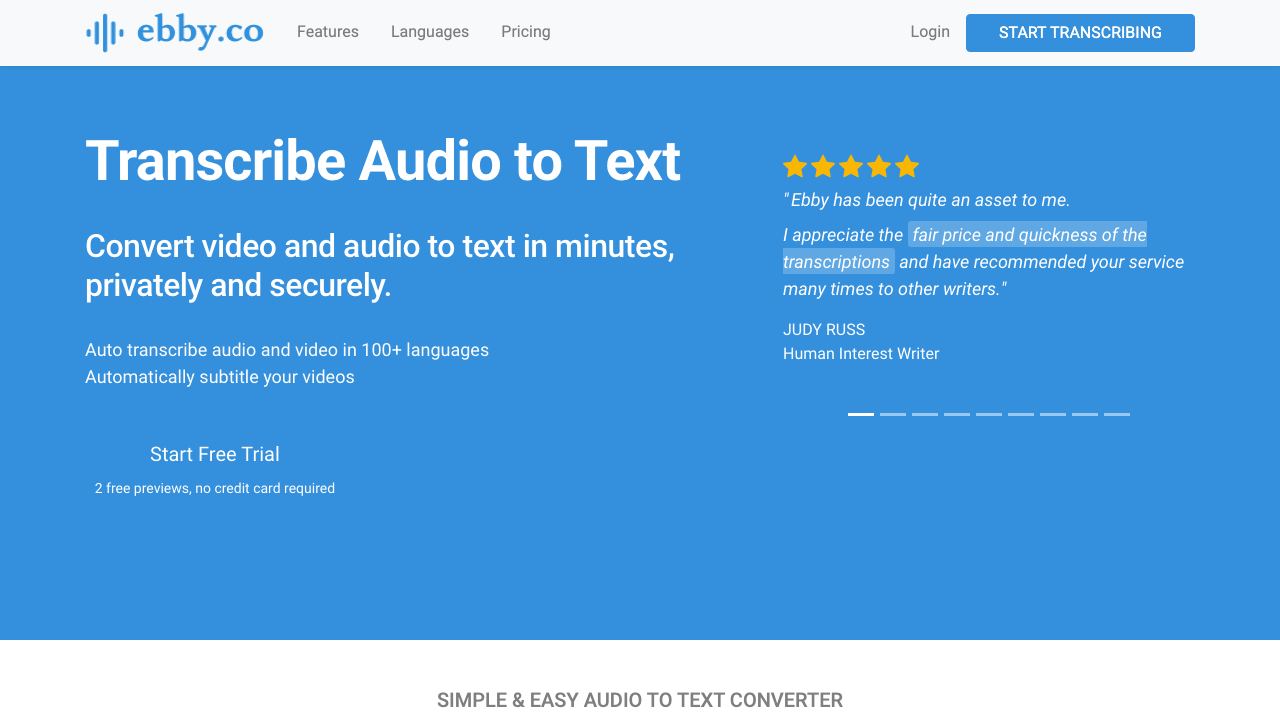Click highlighted 'fair price and quickness' text
The width and height of the screenshot is (1280, 720).
(1029, 235)
